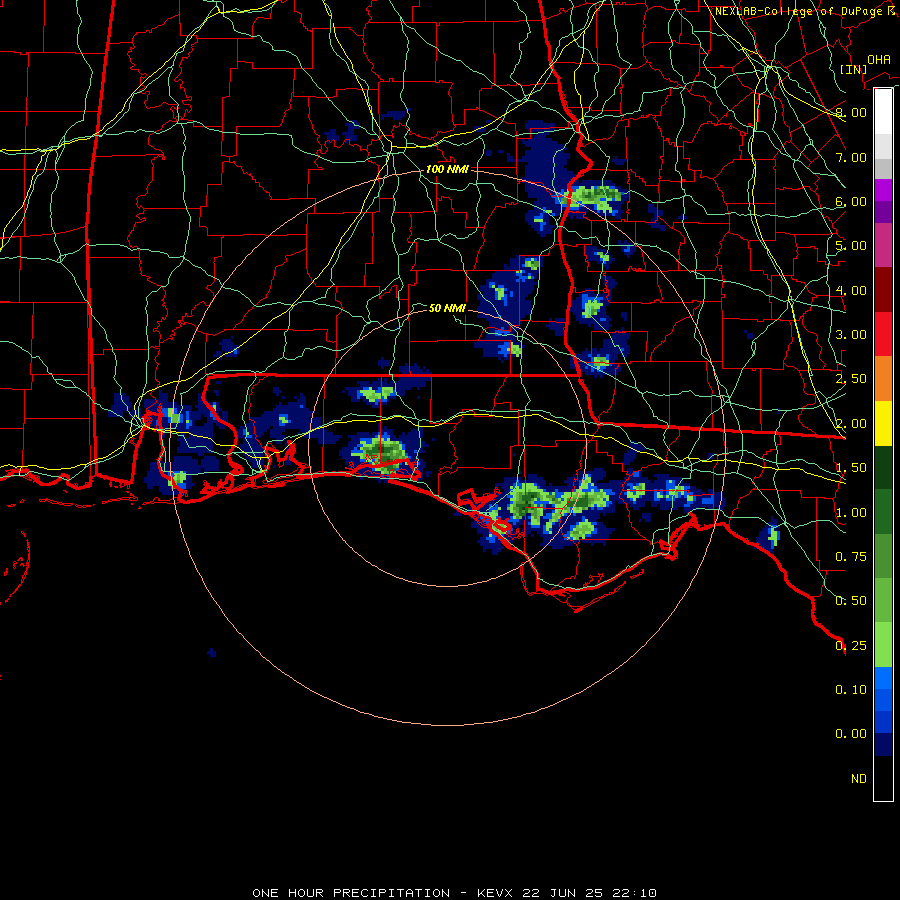The height and width of the screenshot is (900, 900).
Task: Select the dark red swatch beside 4.00
Action: [883, 290]
